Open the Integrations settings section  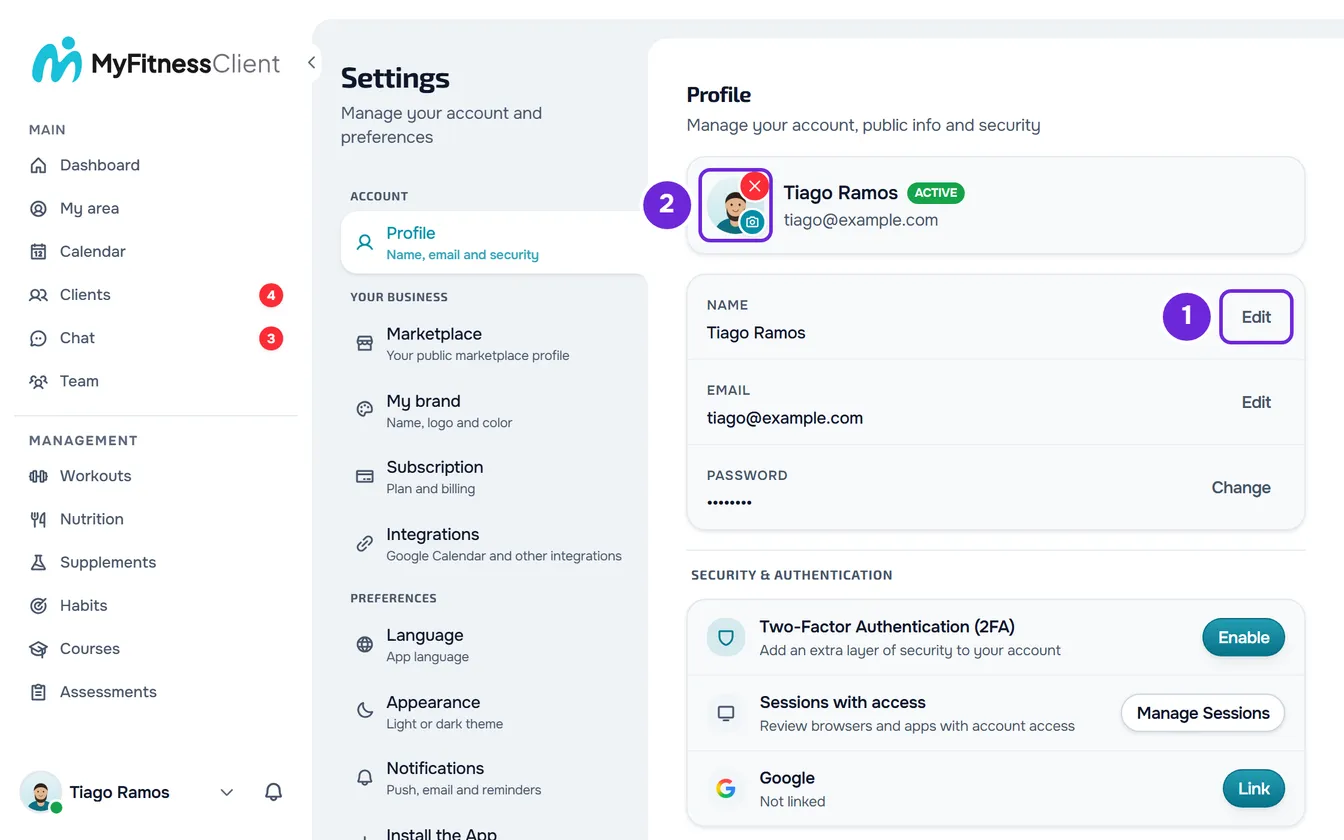tap(493, 543)
